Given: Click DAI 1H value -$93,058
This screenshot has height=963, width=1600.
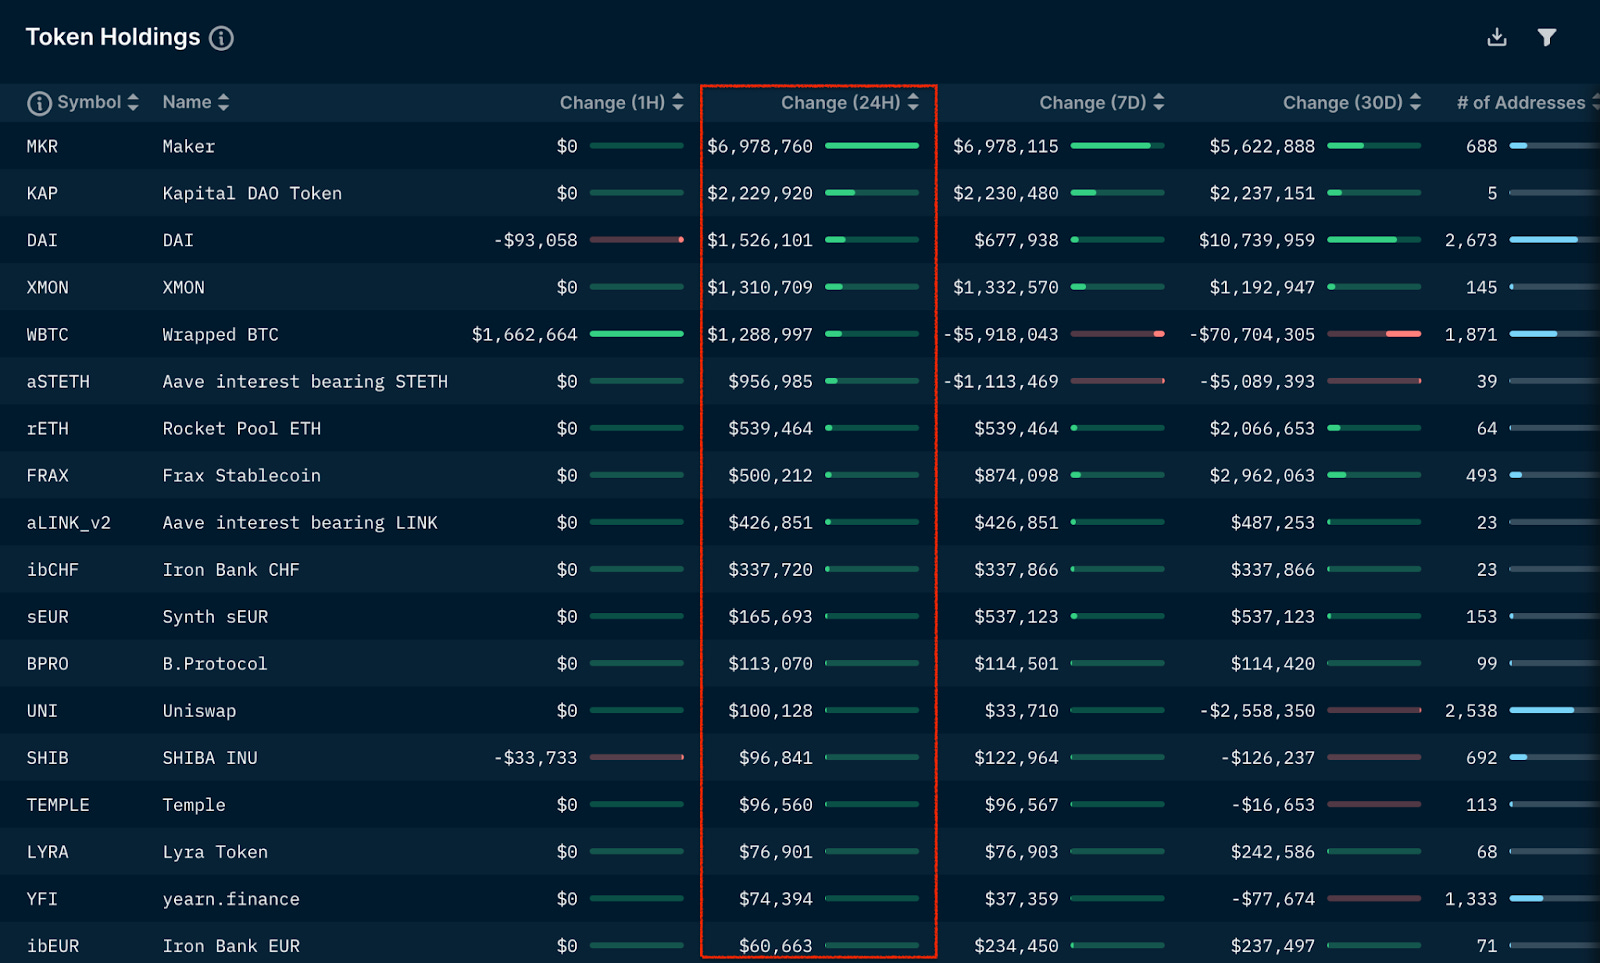Looking at the screenshot, I should [536, 240].
